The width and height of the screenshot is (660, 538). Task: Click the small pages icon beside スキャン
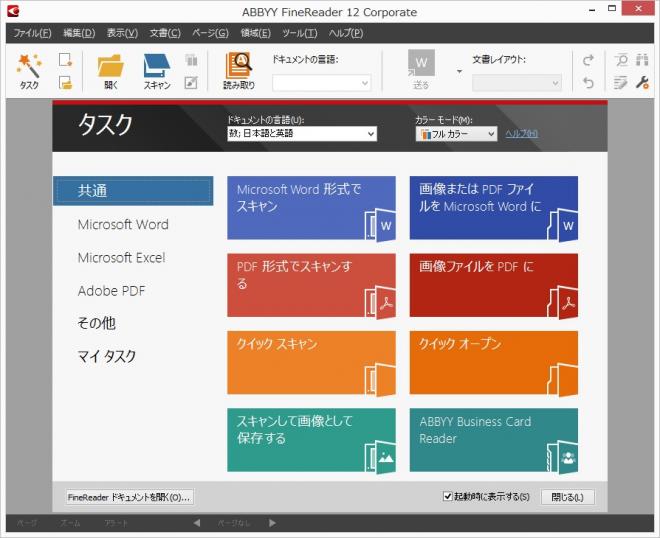[x=192, y=60]
